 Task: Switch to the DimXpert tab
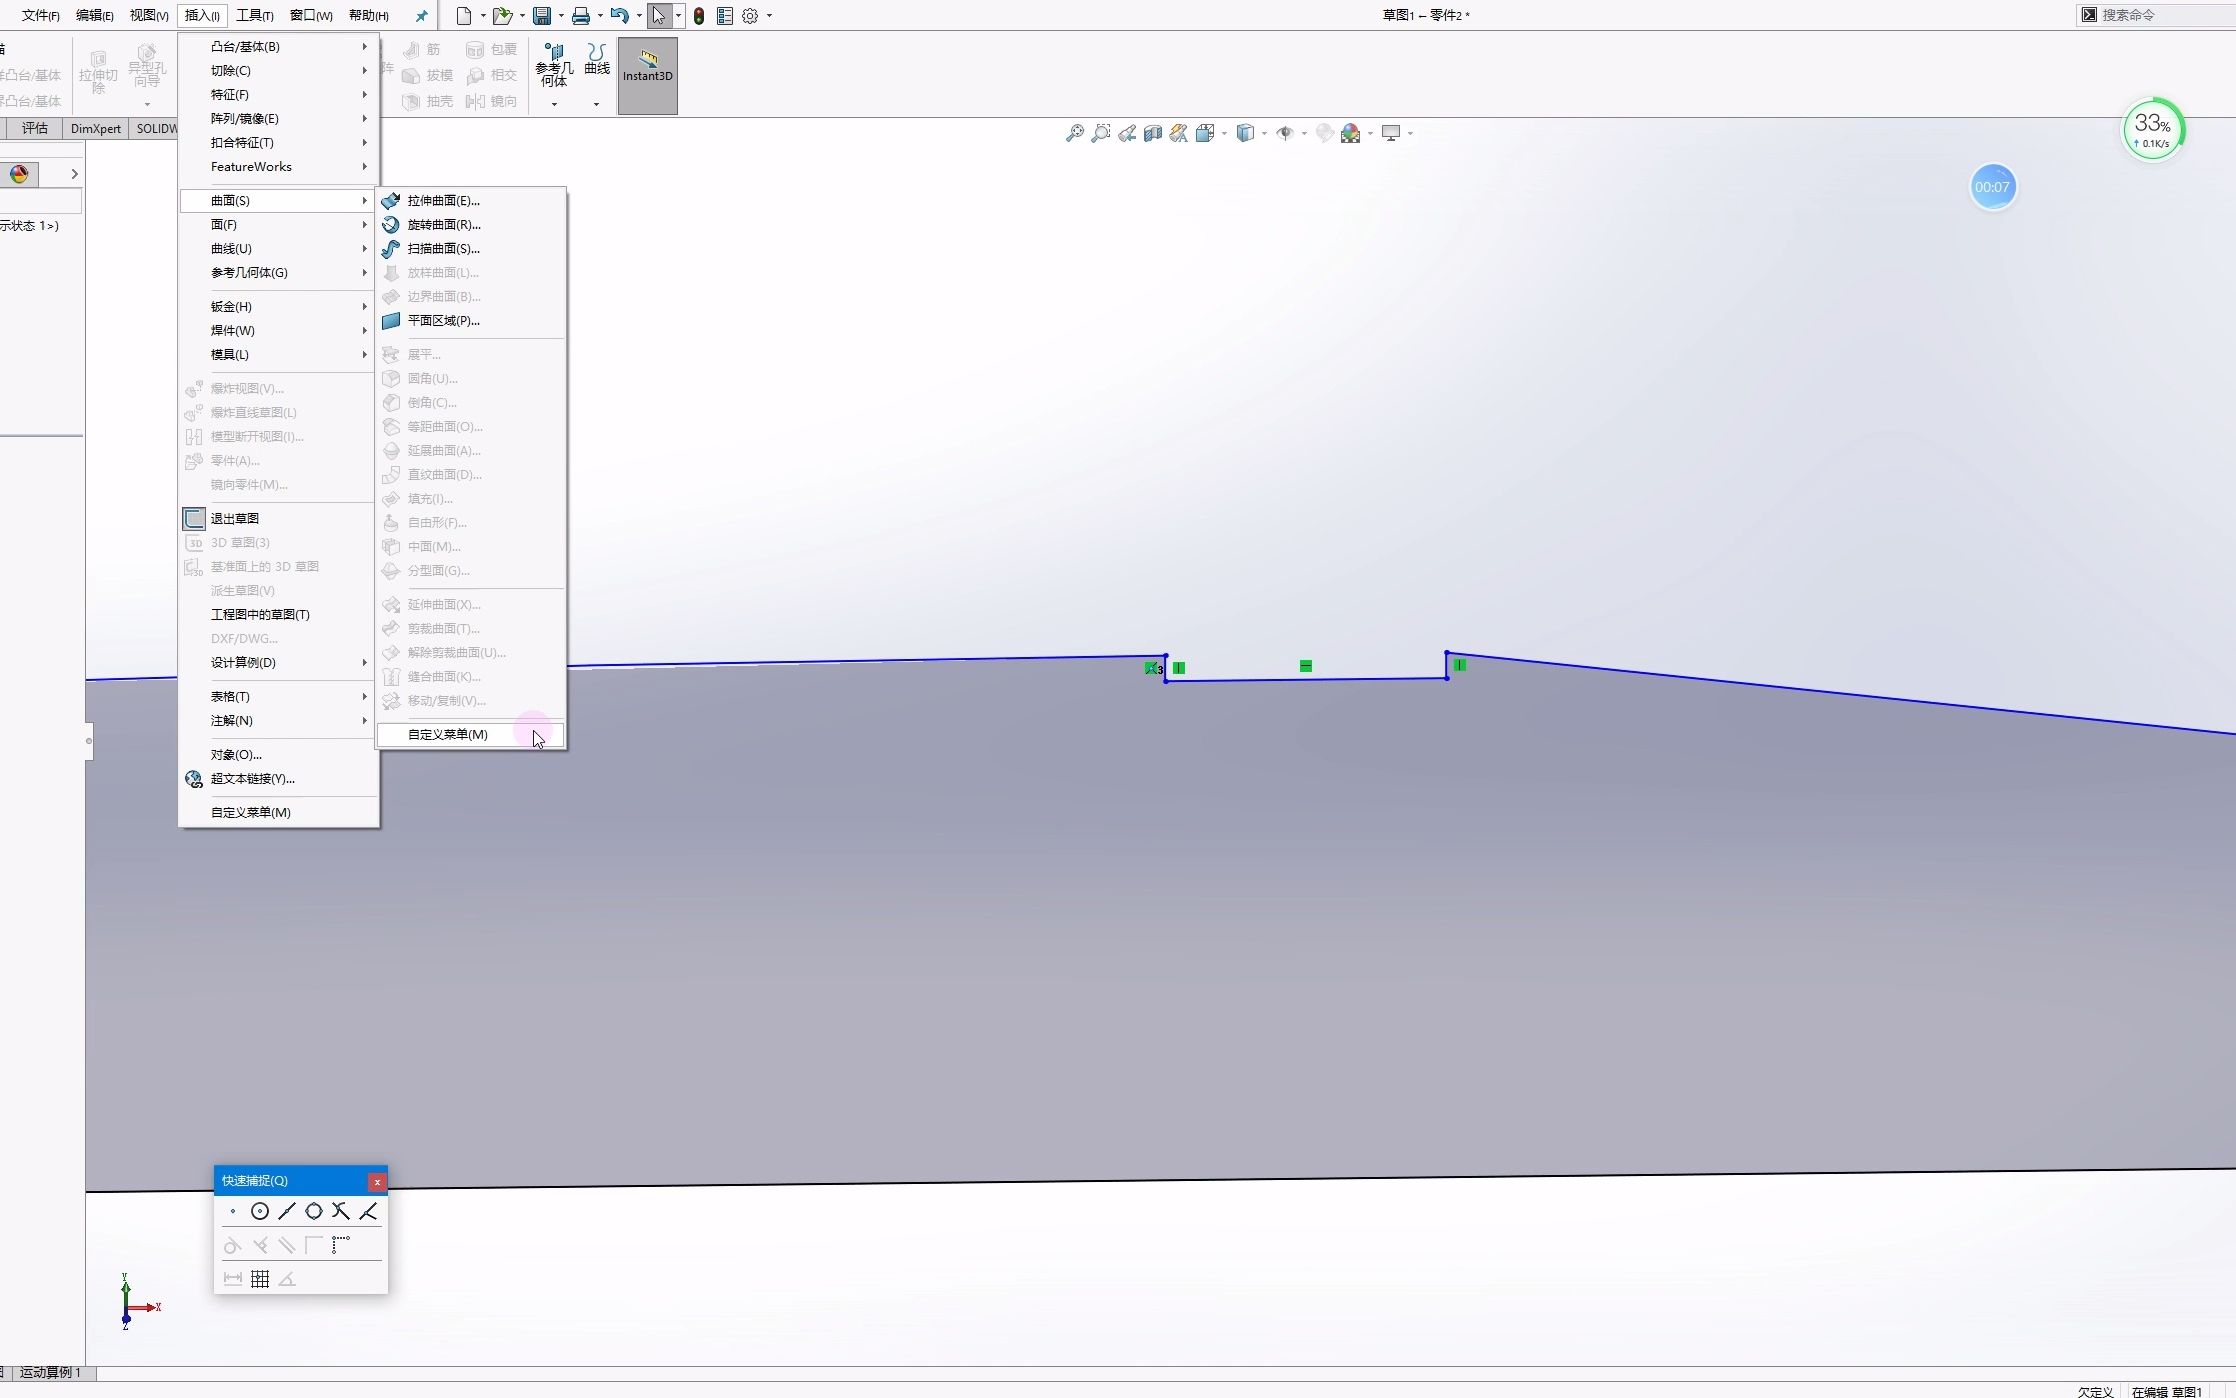(x=96, y=129)
